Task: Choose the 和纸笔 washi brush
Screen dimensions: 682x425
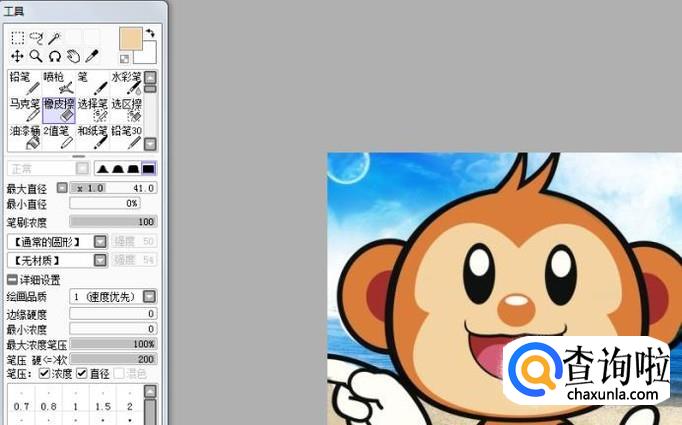Action: pos(93,137)
